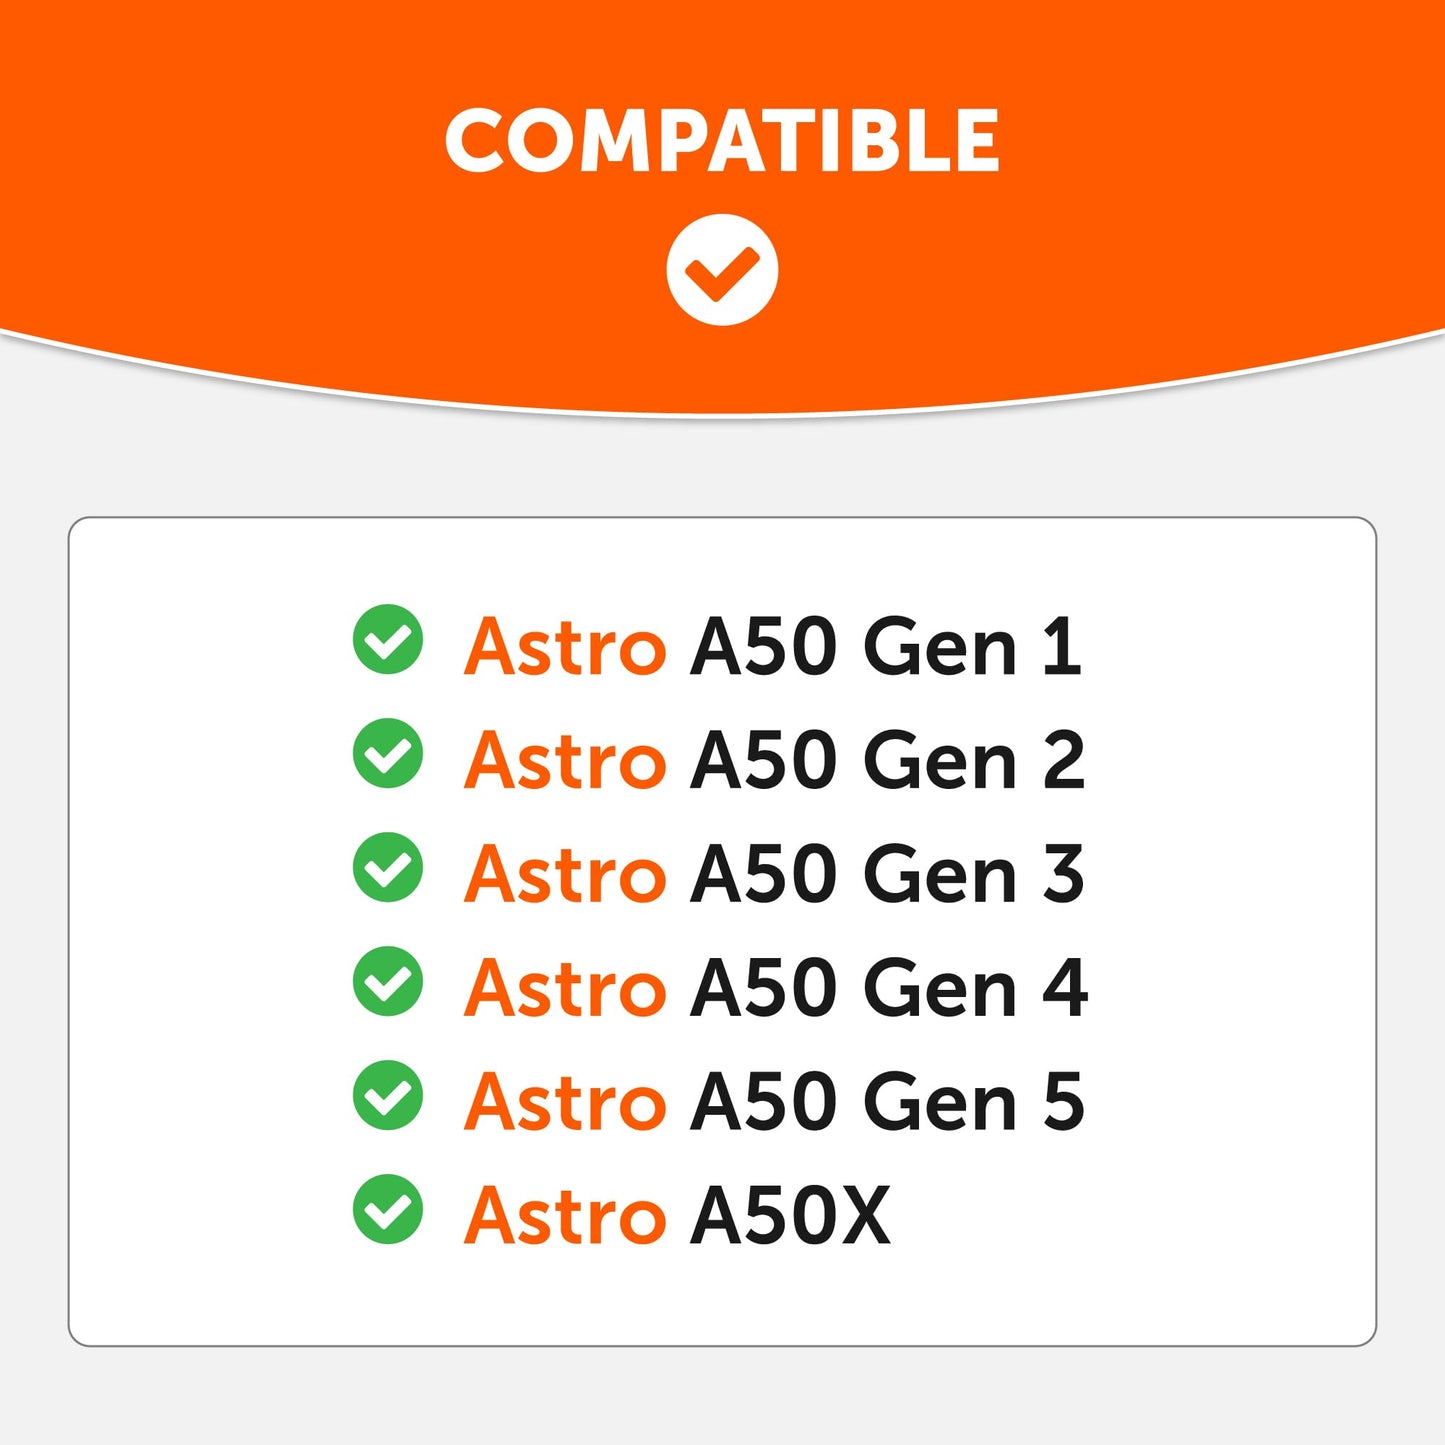The image size is (1445, 1445).
Task: Click the orange Astro word in A50X row
Action: coord(565,1217)
